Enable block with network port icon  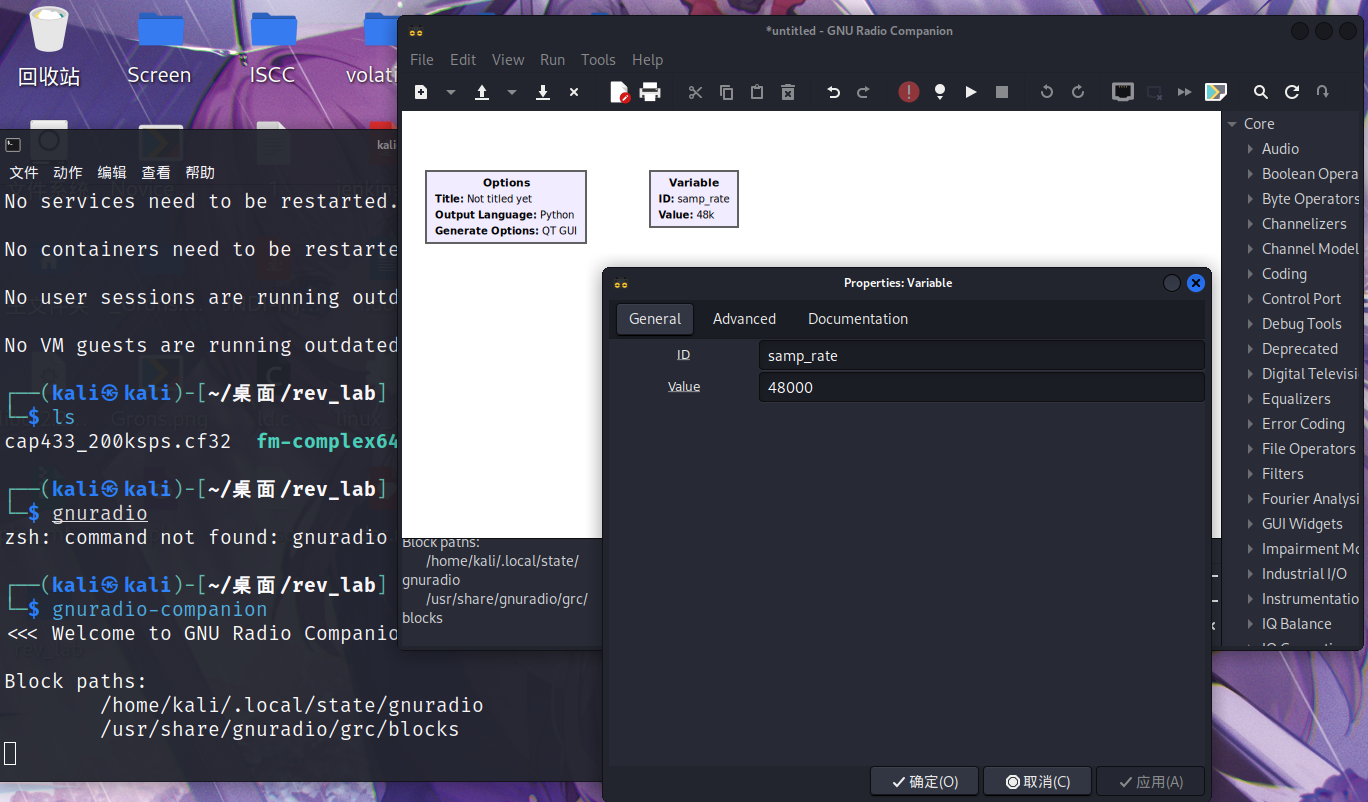point(1123,92)
